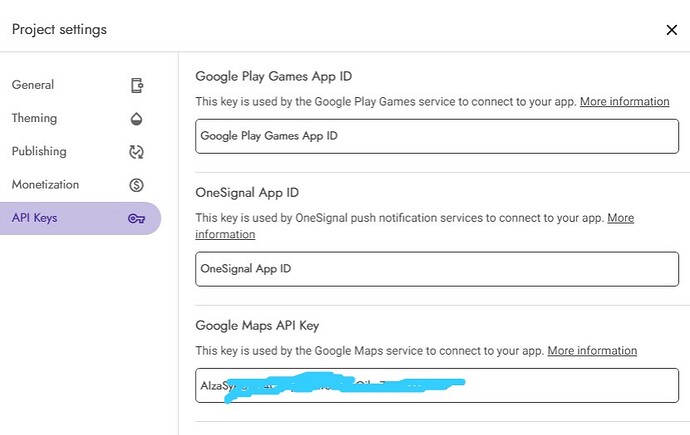The image size is (690, 435).
Task: Click the Google Play Games App ID heading
Action: 274,77
